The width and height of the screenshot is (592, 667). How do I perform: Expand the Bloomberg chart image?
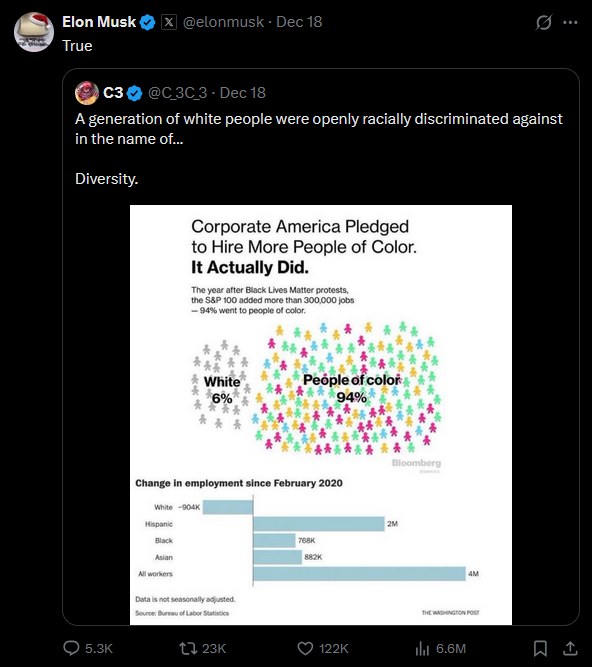[321, 415]
